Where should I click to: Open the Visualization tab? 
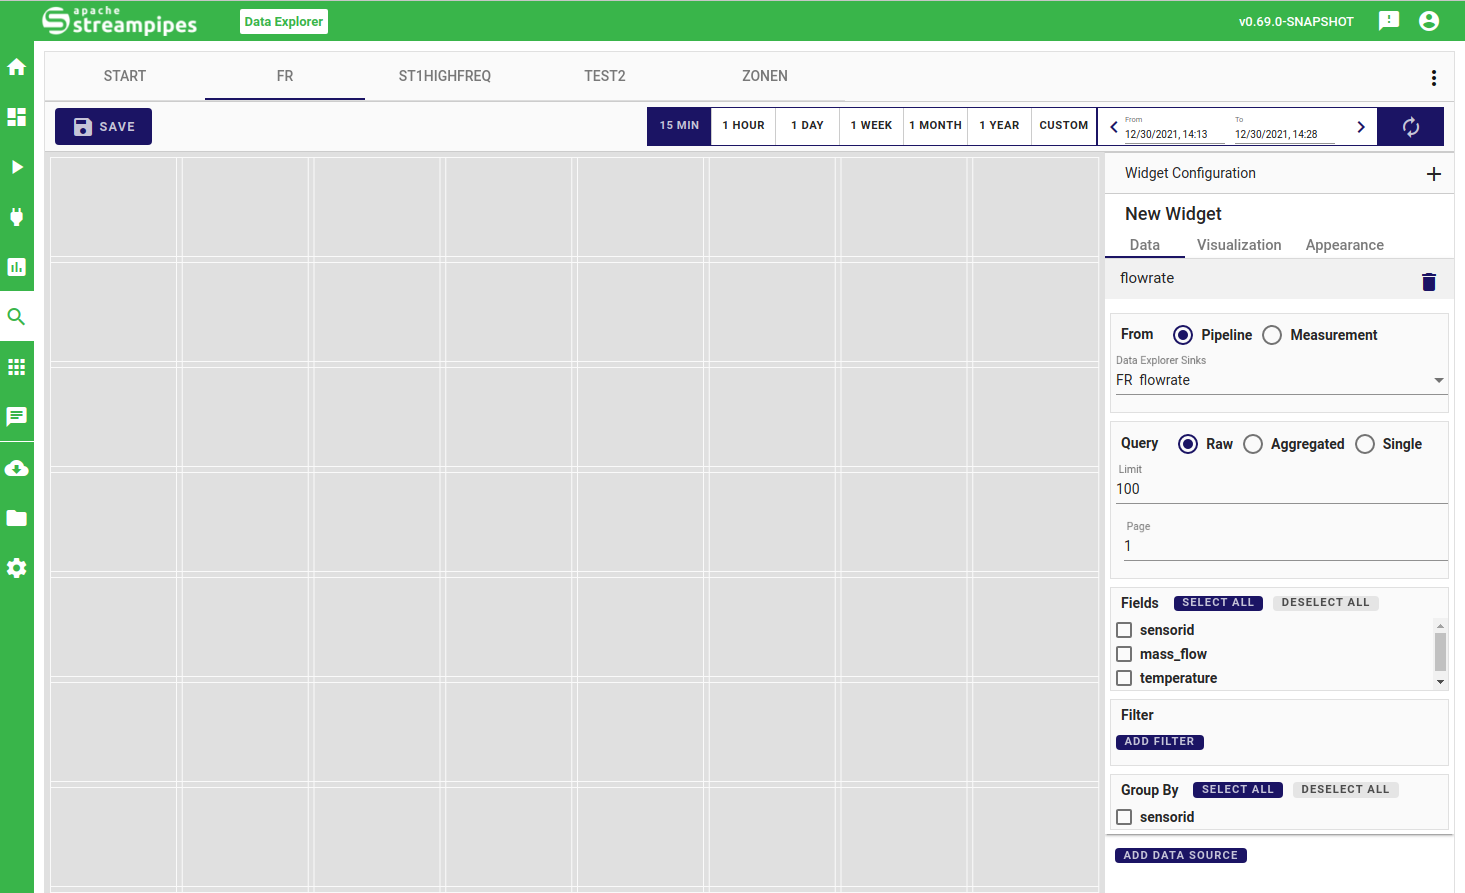pyautogui.click(x=1238, y=245)
